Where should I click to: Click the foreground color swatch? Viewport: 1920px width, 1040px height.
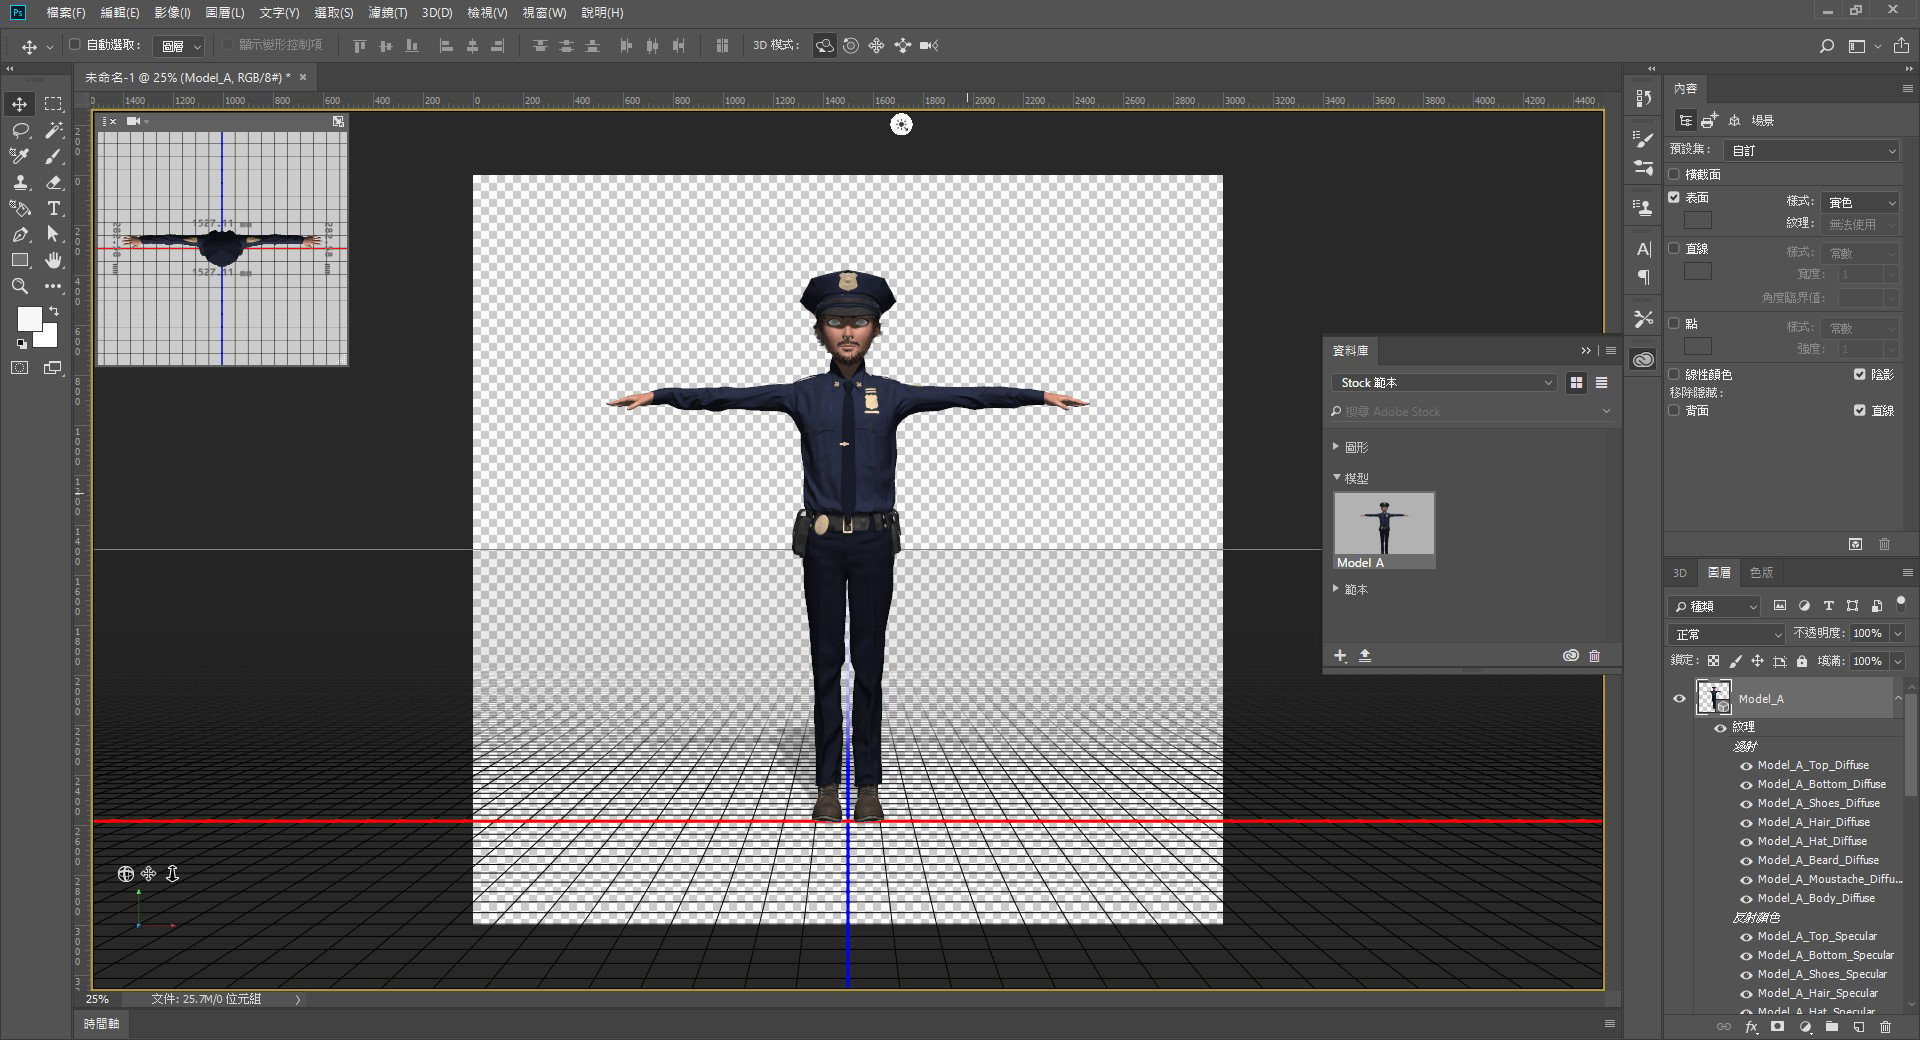click(x=30, y=319)
